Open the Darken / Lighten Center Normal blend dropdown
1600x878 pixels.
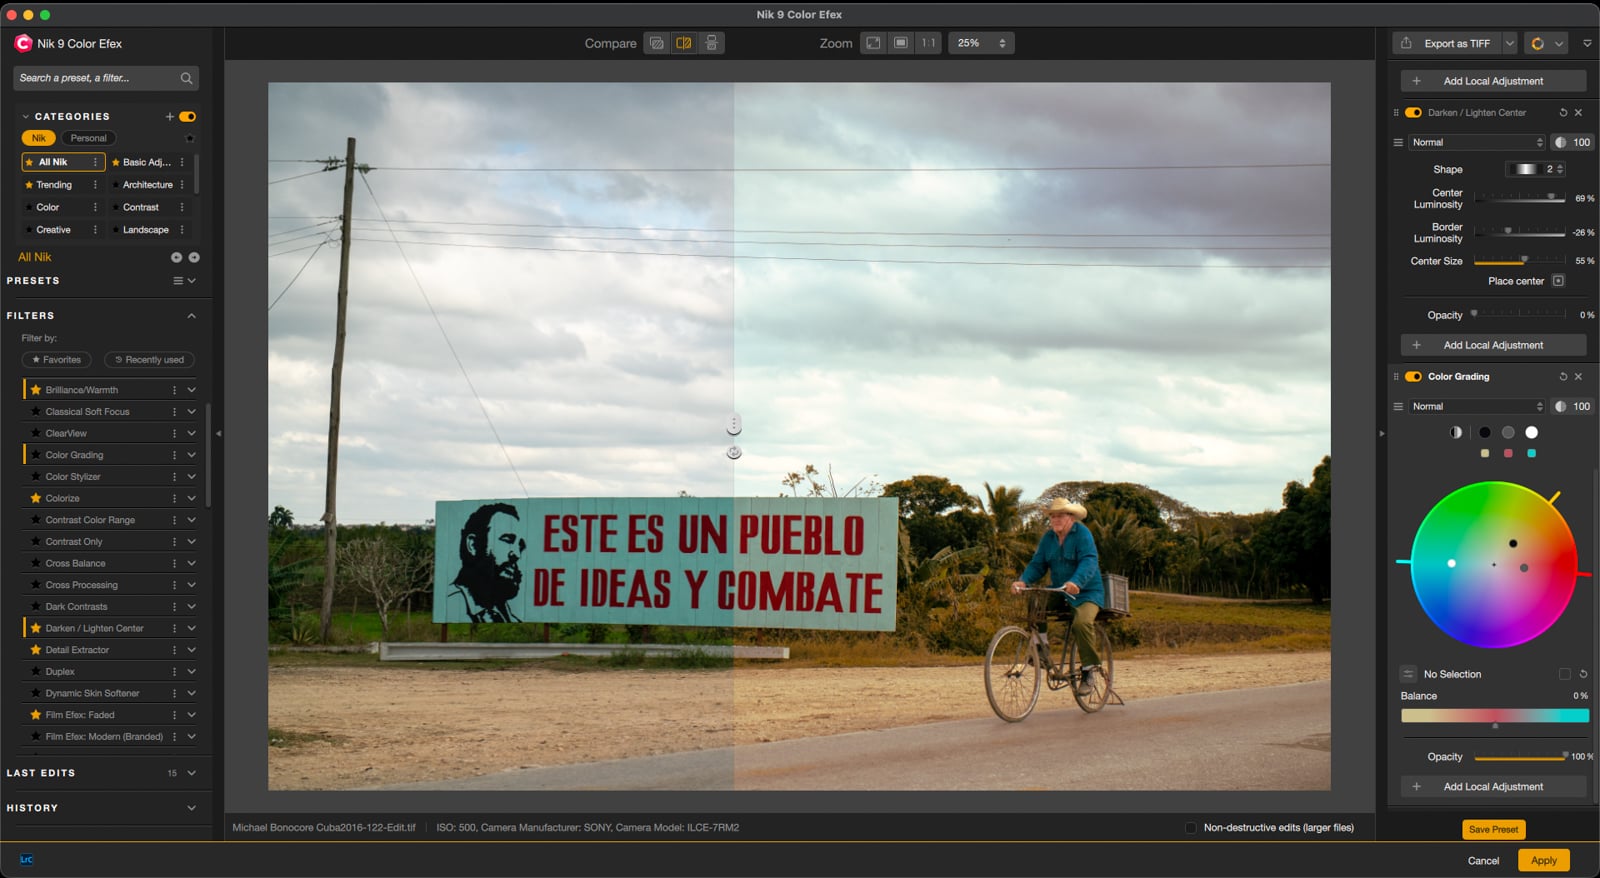1477,142
